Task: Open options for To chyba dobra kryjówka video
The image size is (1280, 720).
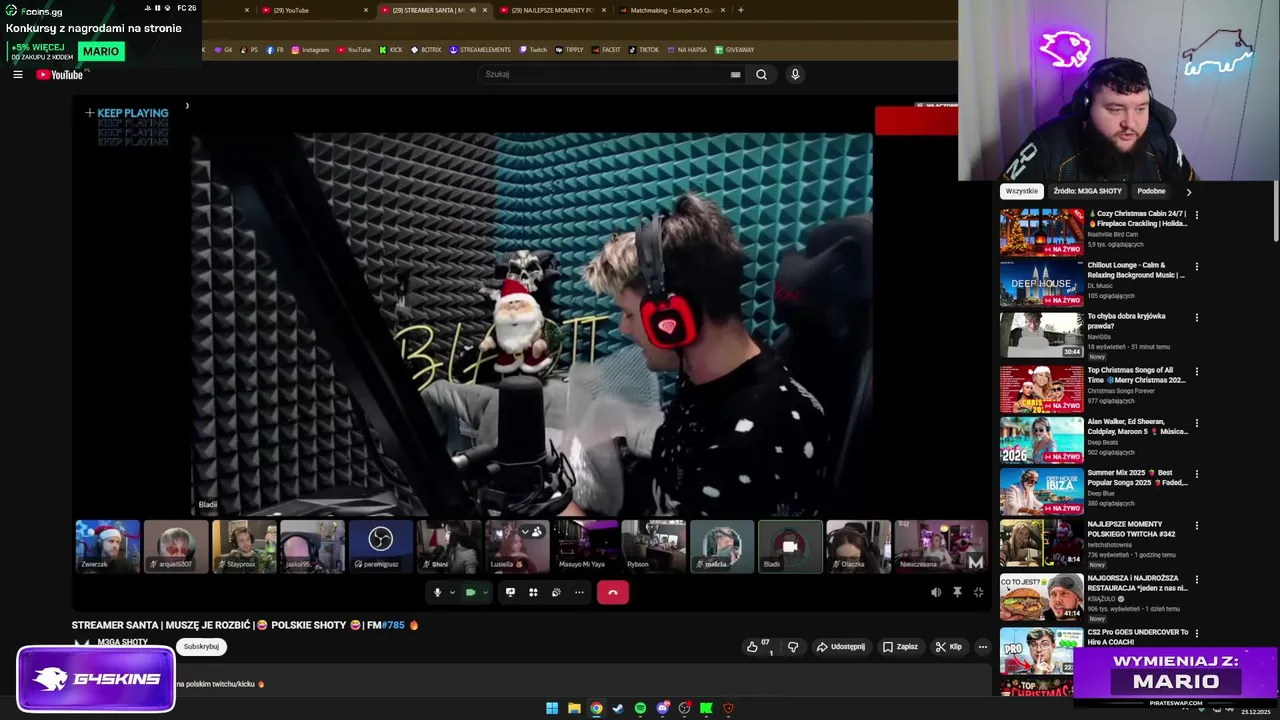Action: click(1197, 318)
